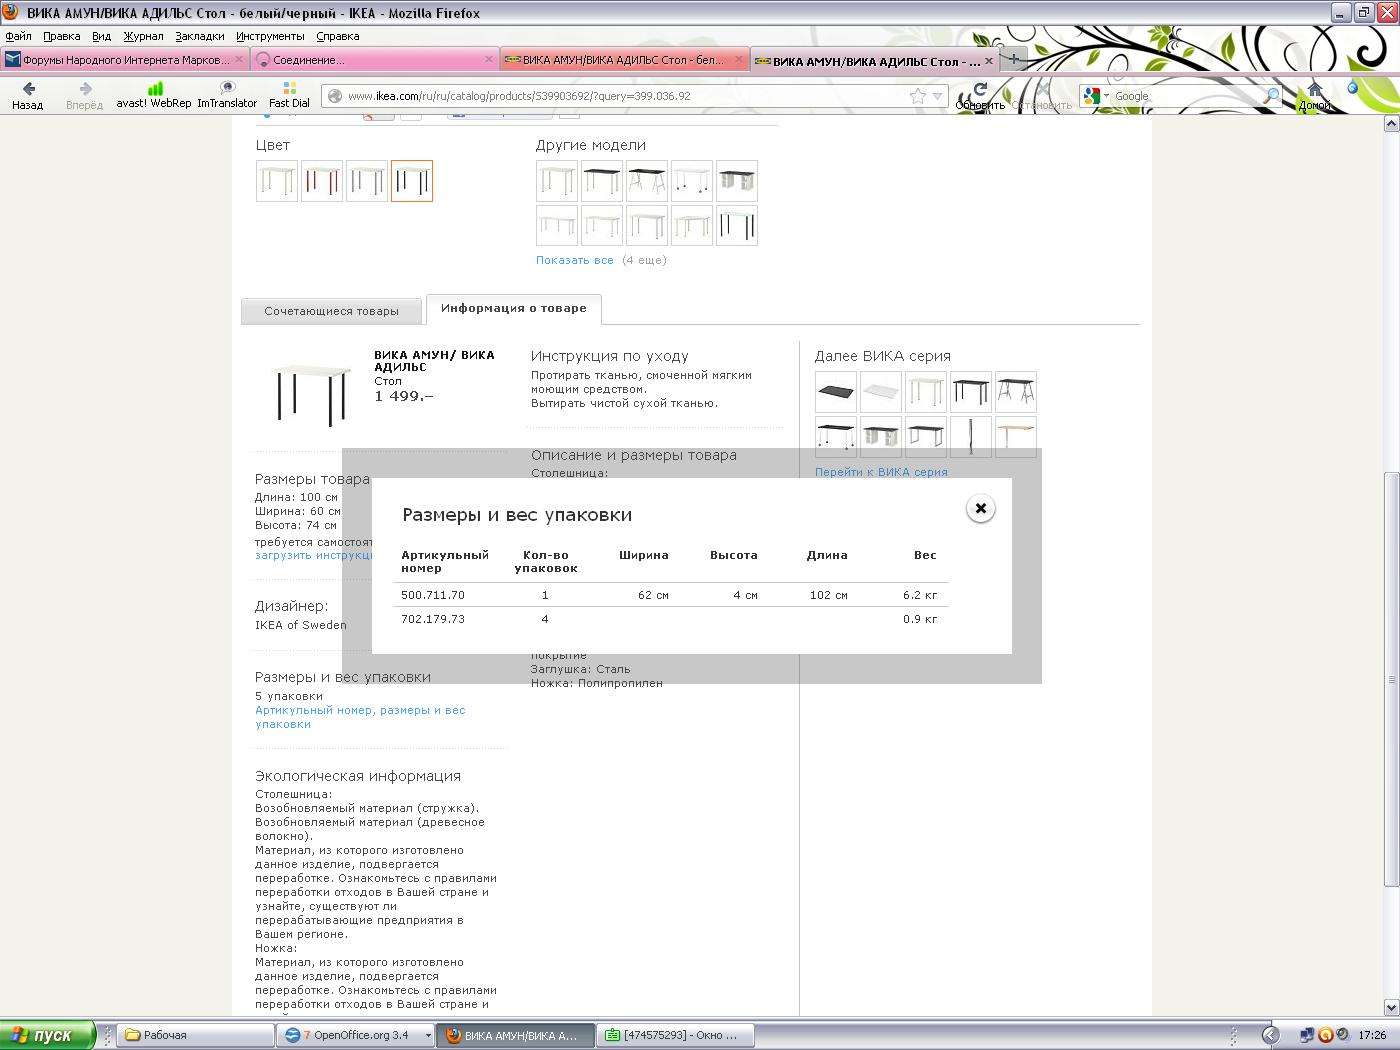Open Журнал menu
The height and width of the screenshot is (1050, 1400).
click(x=143, y=36)
